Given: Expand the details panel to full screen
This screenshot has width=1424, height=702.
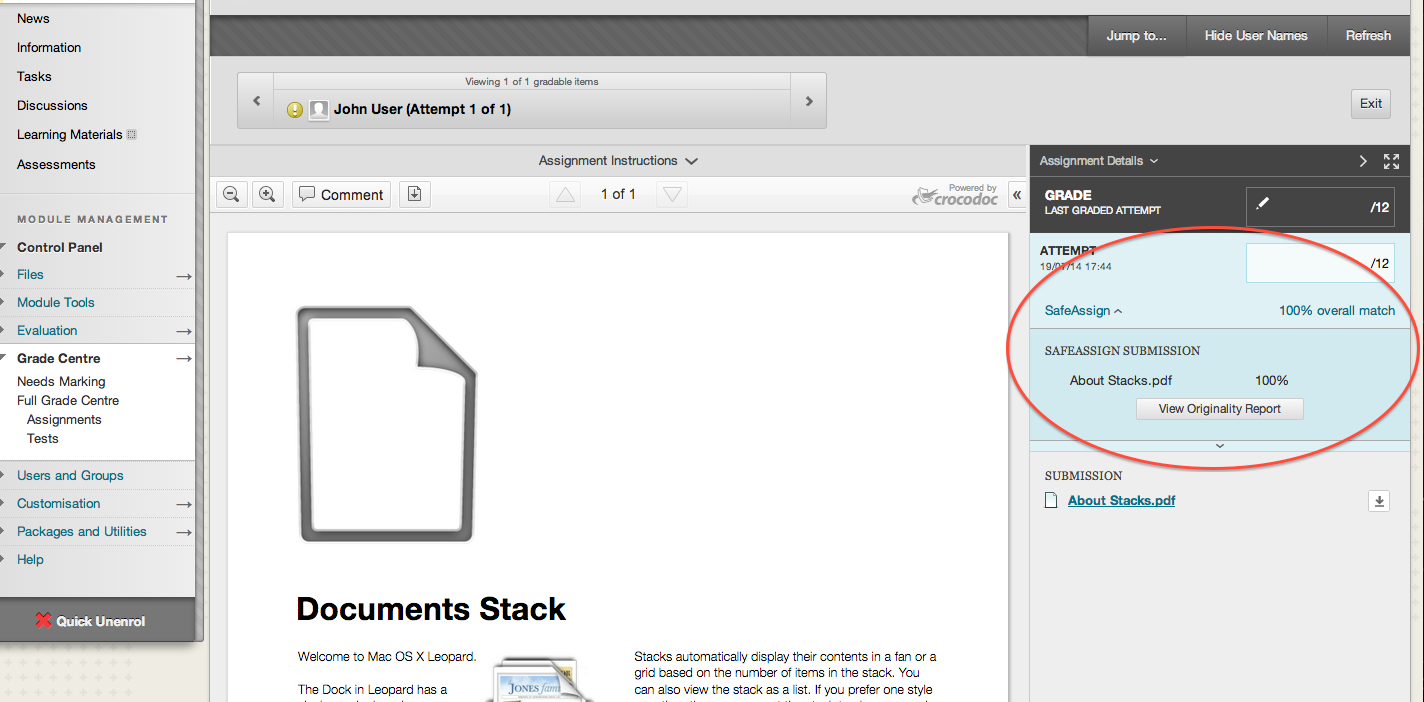Looking at the screenshot, I should coord(1391,161).
